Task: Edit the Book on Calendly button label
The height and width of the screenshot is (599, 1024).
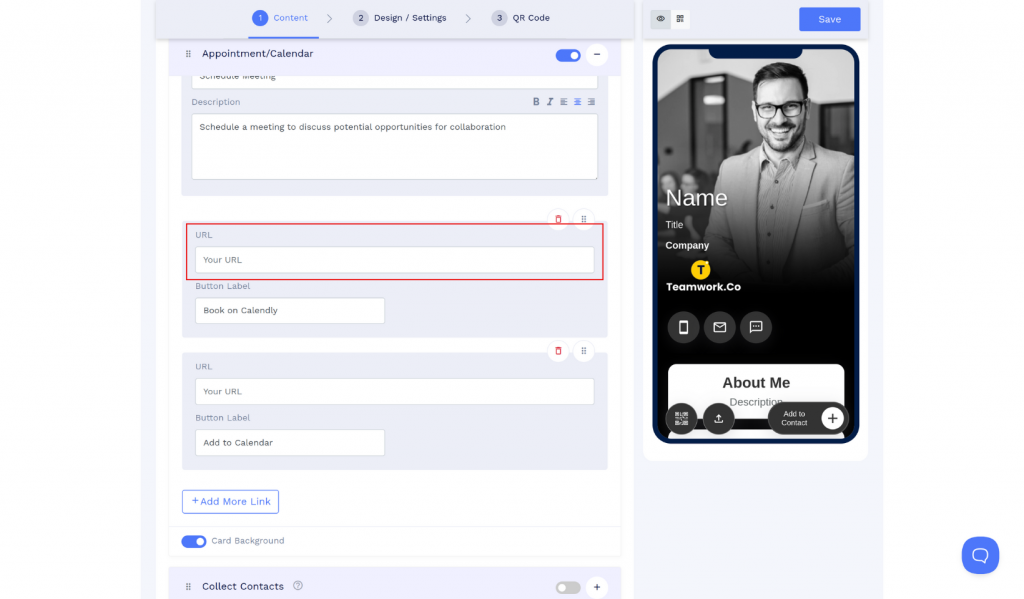Action: (290, 311)
